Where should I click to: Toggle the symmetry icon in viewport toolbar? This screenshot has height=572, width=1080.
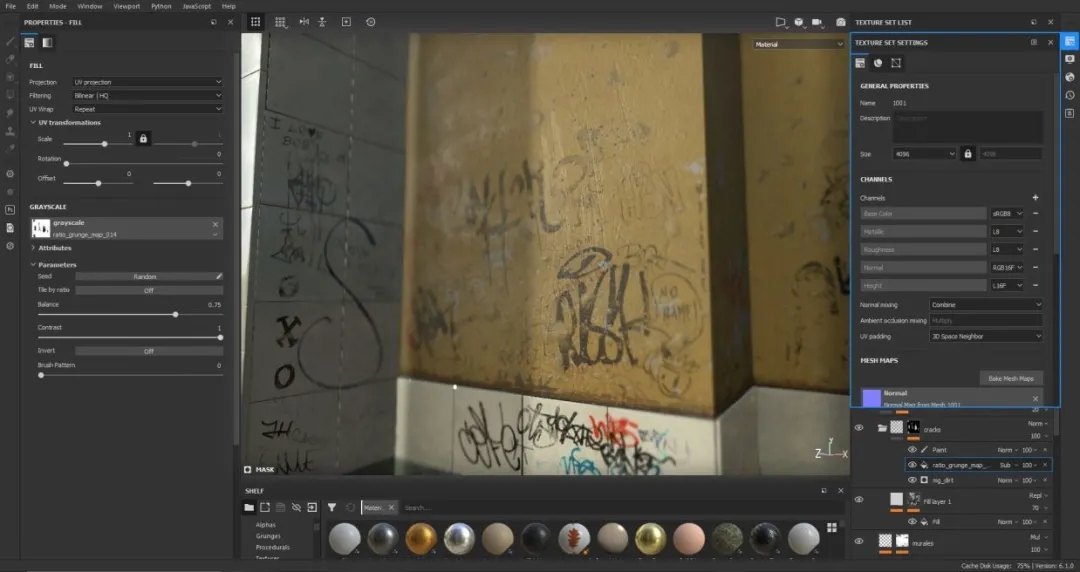pos(304,22)
